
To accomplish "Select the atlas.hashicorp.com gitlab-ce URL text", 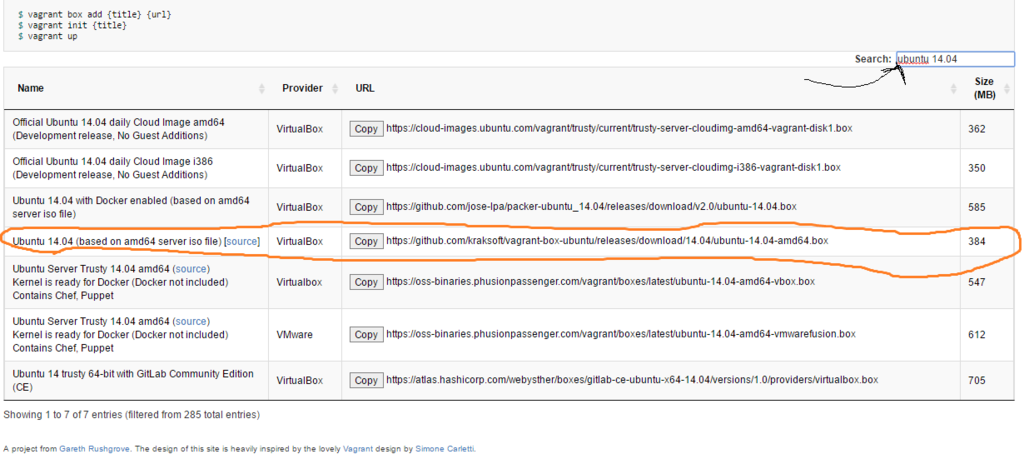I will [x=633, y=380].
